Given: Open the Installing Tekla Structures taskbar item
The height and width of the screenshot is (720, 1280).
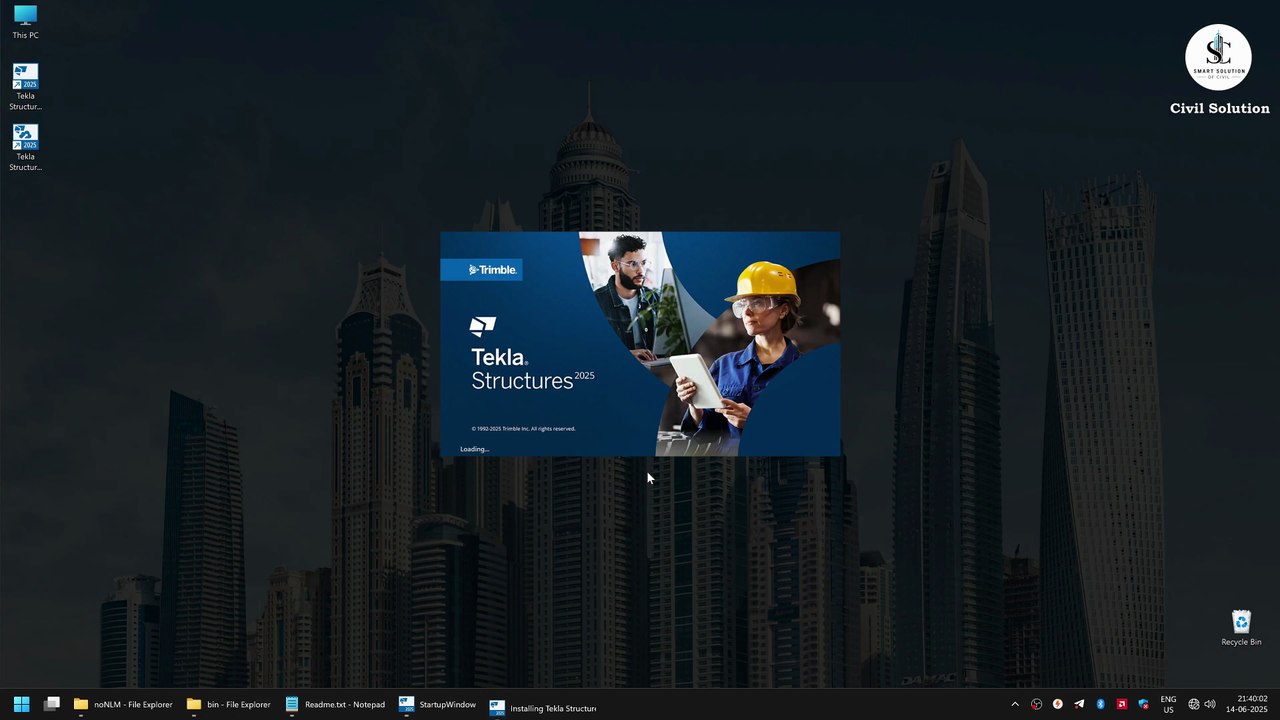Looking at the screenshot, I should pyautogui.click(x=543, y=707).
